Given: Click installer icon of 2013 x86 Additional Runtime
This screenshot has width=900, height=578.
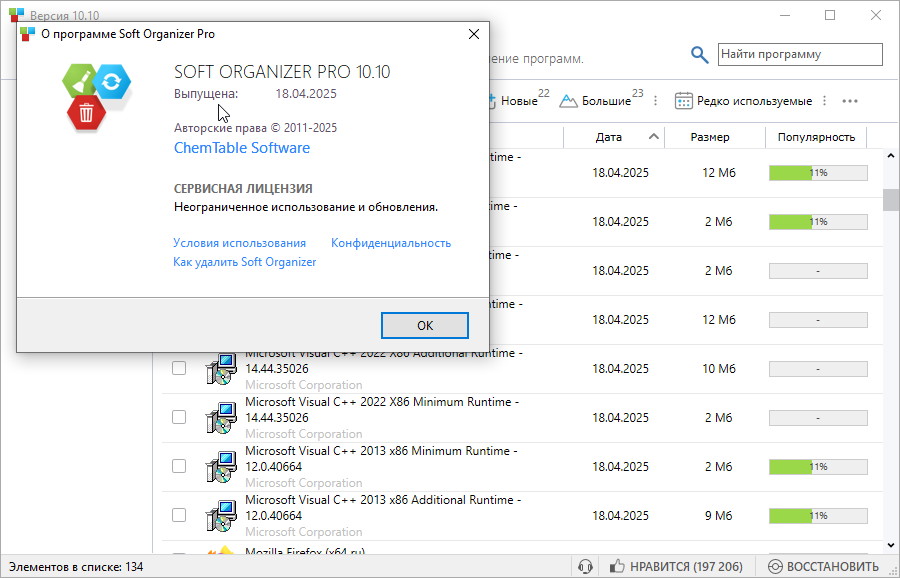Looking at the screenshot, I should [220, 516].
